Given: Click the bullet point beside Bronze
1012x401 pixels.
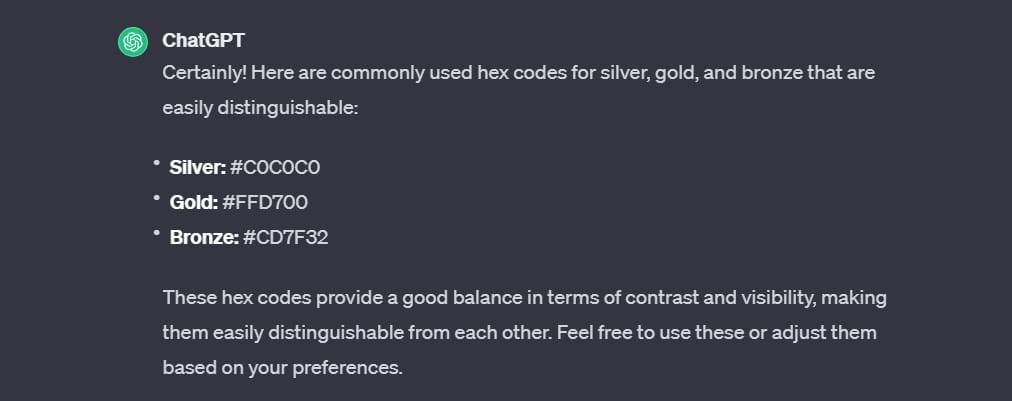Looking at the screenshot, I should pyautogui.click(x=156, y=234).
